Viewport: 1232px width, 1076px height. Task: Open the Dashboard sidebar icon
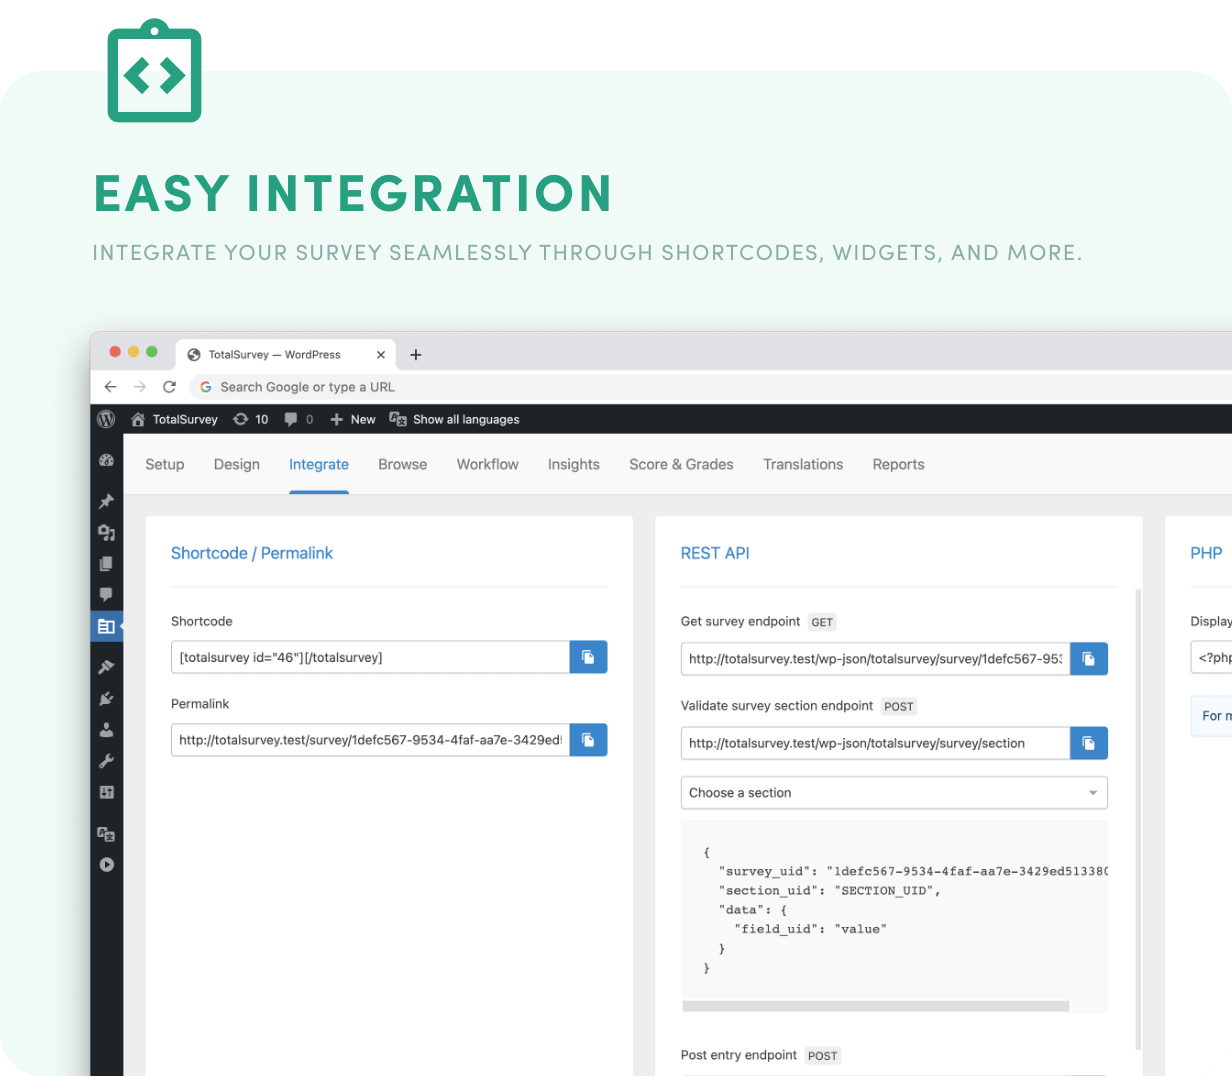(x=106, y=461)
